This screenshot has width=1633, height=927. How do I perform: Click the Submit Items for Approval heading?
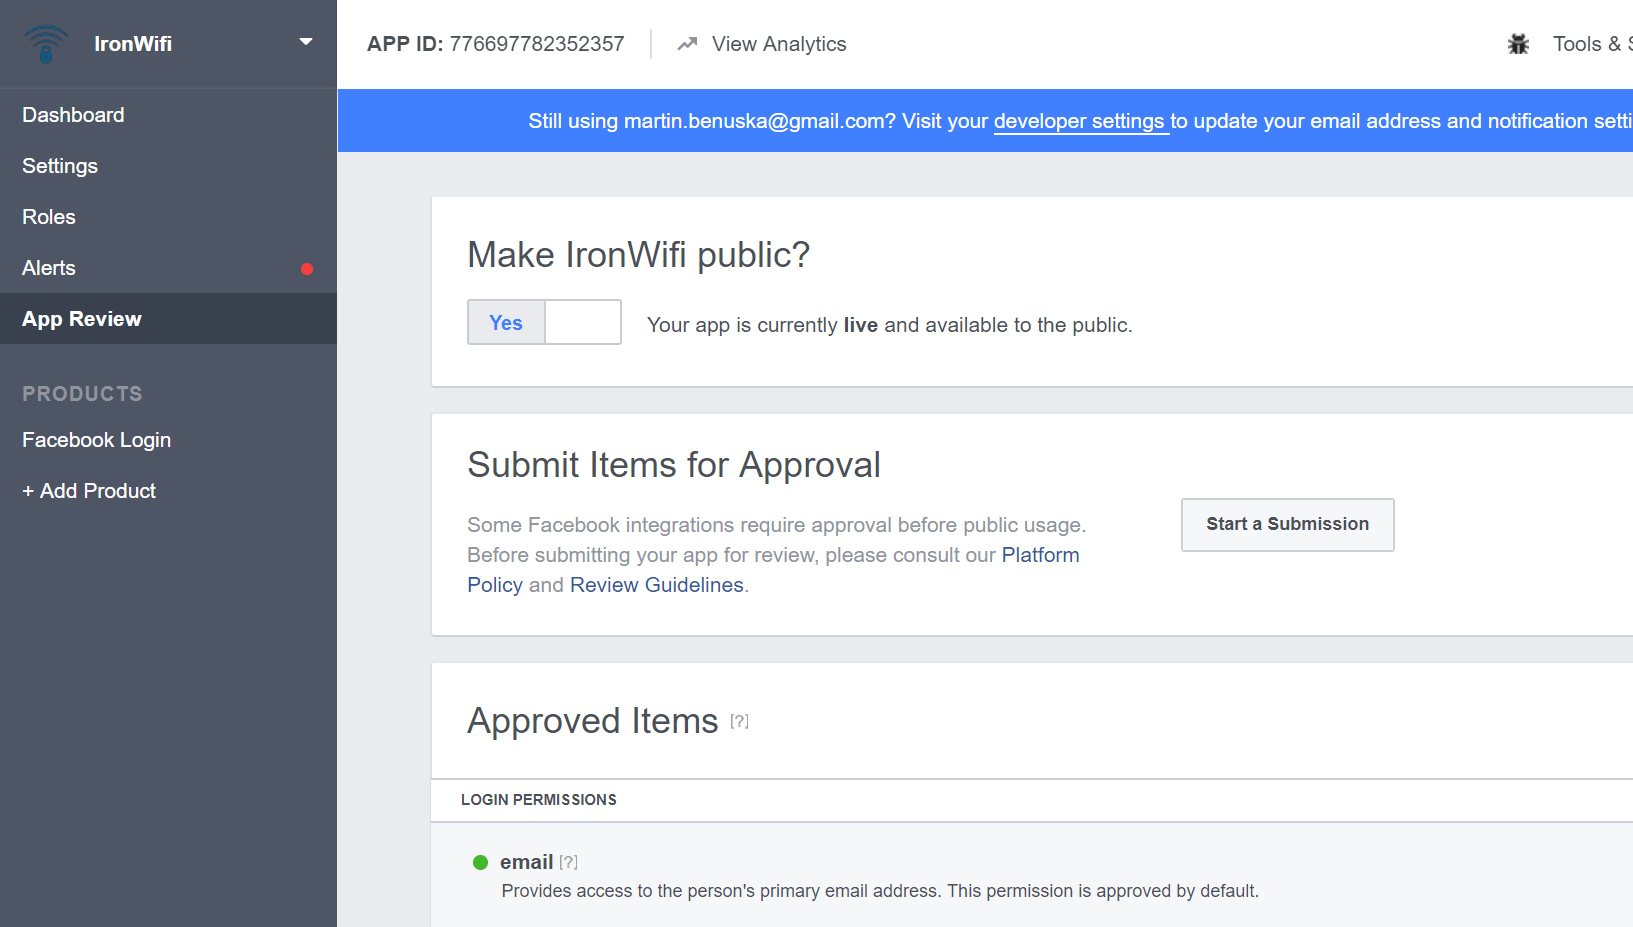click(674, 465)
